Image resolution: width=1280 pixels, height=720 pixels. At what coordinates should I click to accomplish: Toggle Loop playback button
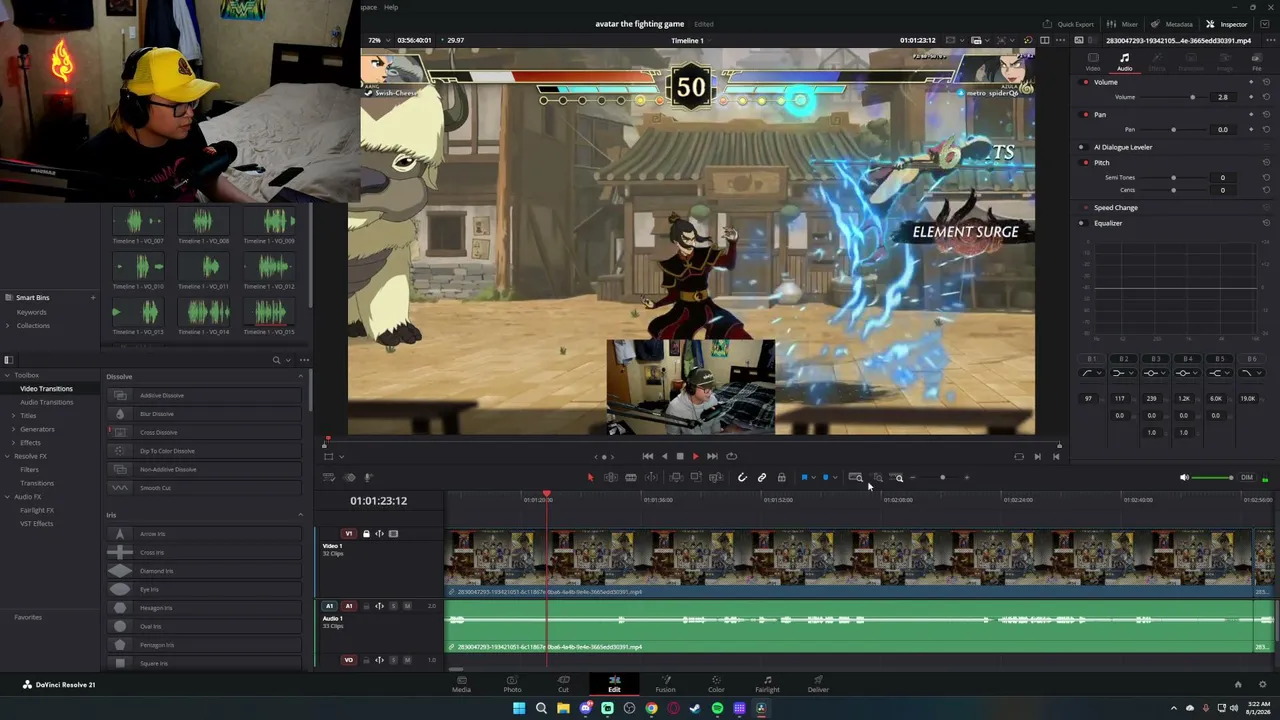pos(732,456)
